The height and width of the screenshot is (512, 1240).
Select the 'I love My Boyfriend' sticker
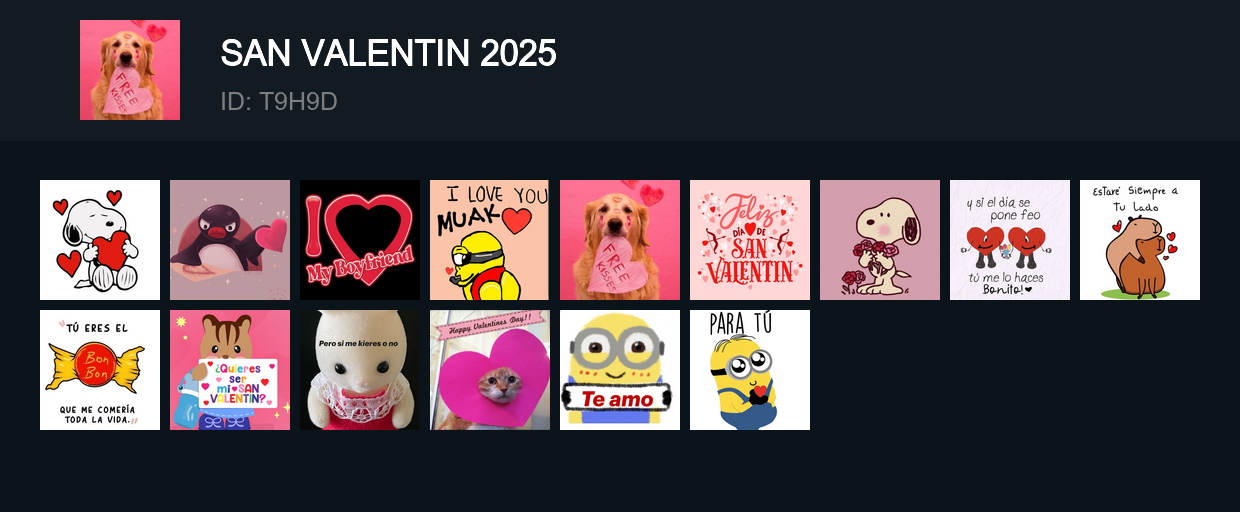point(360,240)
